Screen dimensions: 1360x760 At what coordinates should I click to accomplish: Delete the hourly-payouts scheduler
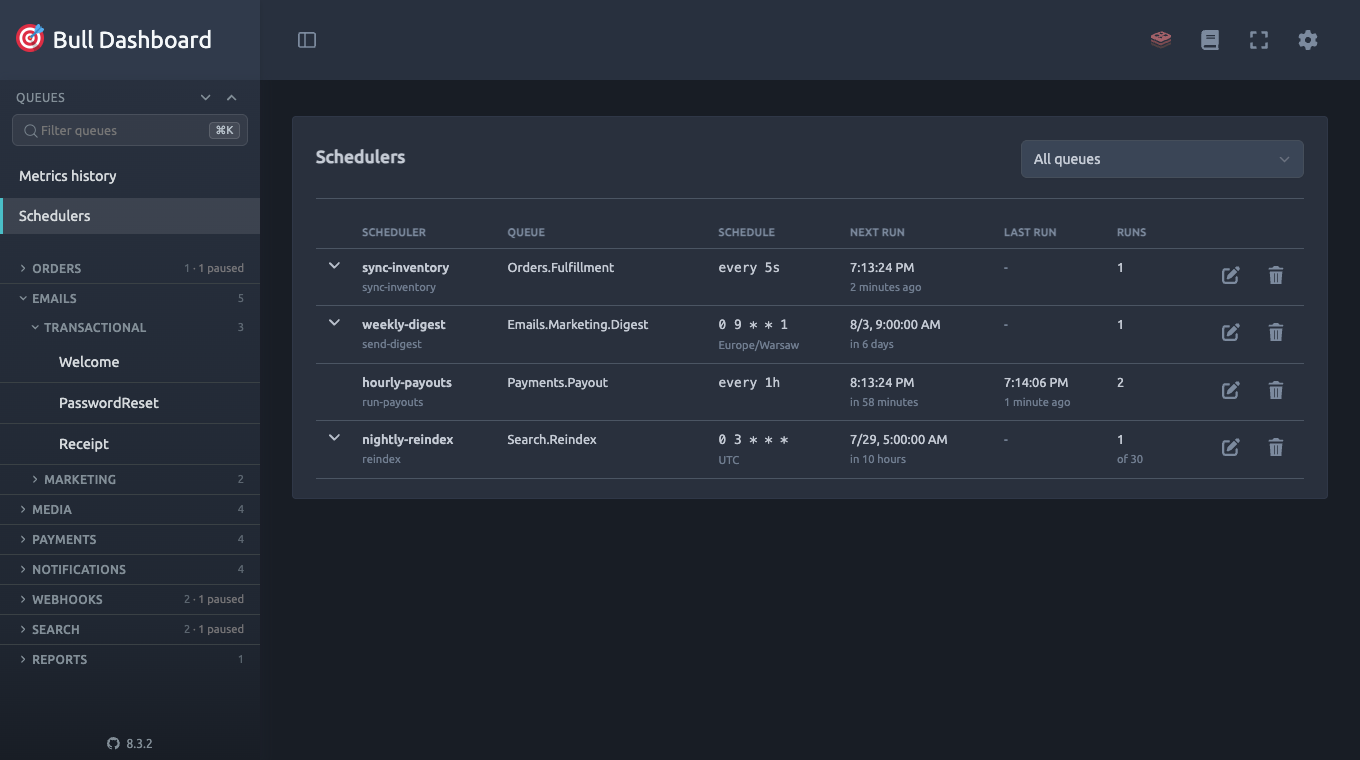click(1276, 390)
